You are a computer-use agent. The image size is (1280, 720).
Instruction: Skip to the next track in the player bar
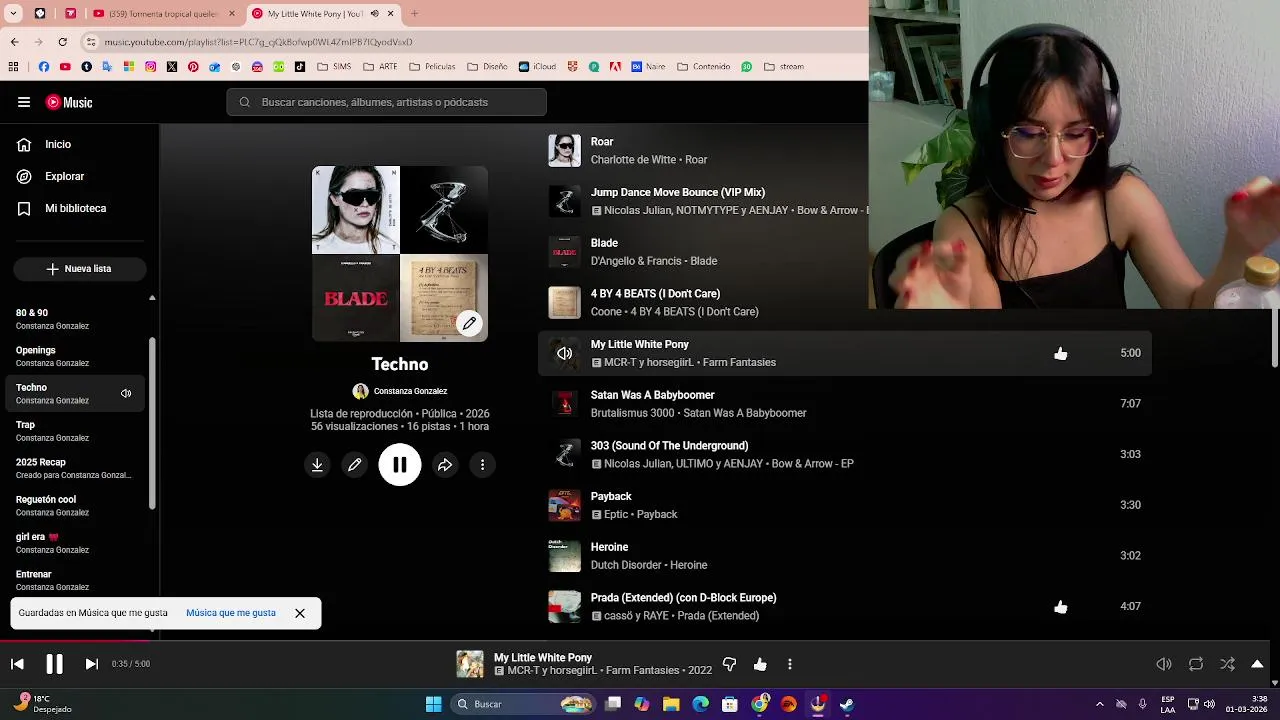point(91,664)
